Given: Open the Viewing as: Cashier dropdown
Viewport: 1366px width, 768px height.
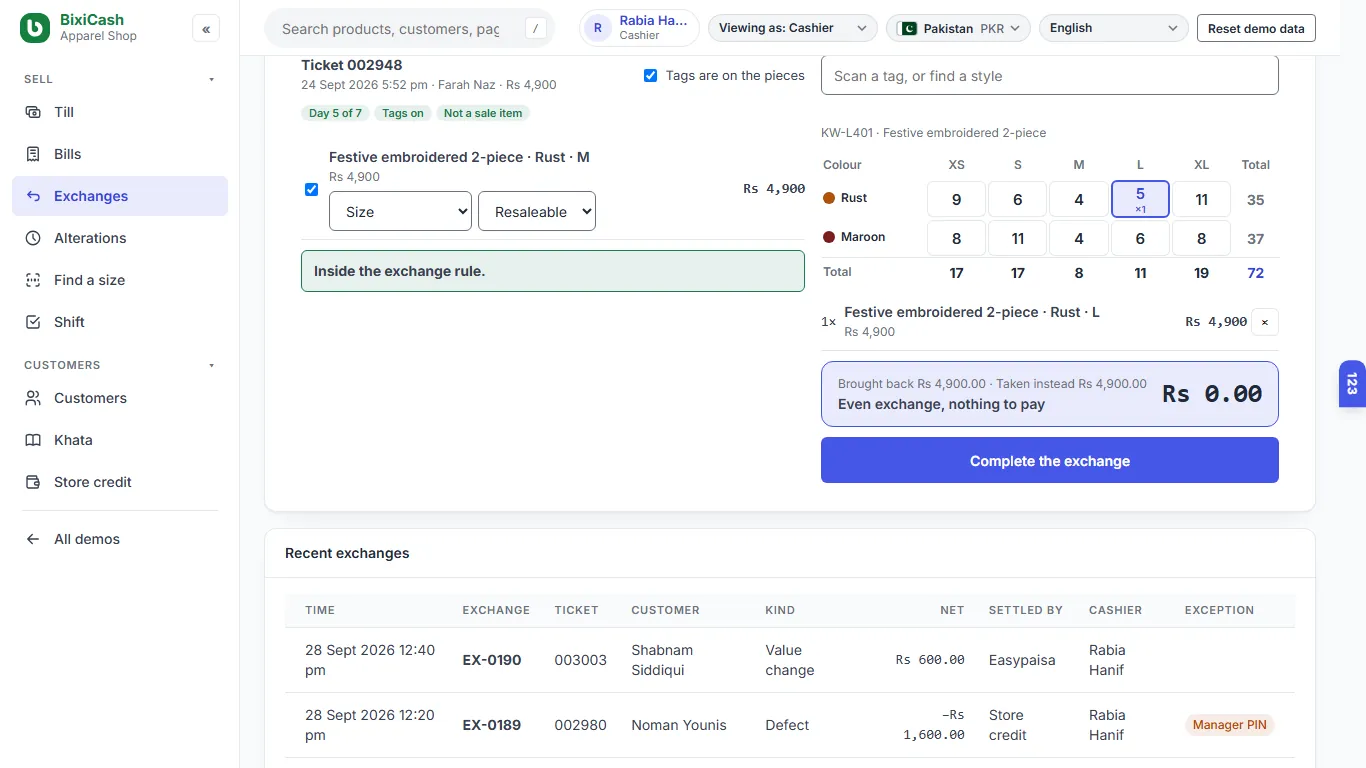Looking at the screenshot, I should tap(792, 28).
